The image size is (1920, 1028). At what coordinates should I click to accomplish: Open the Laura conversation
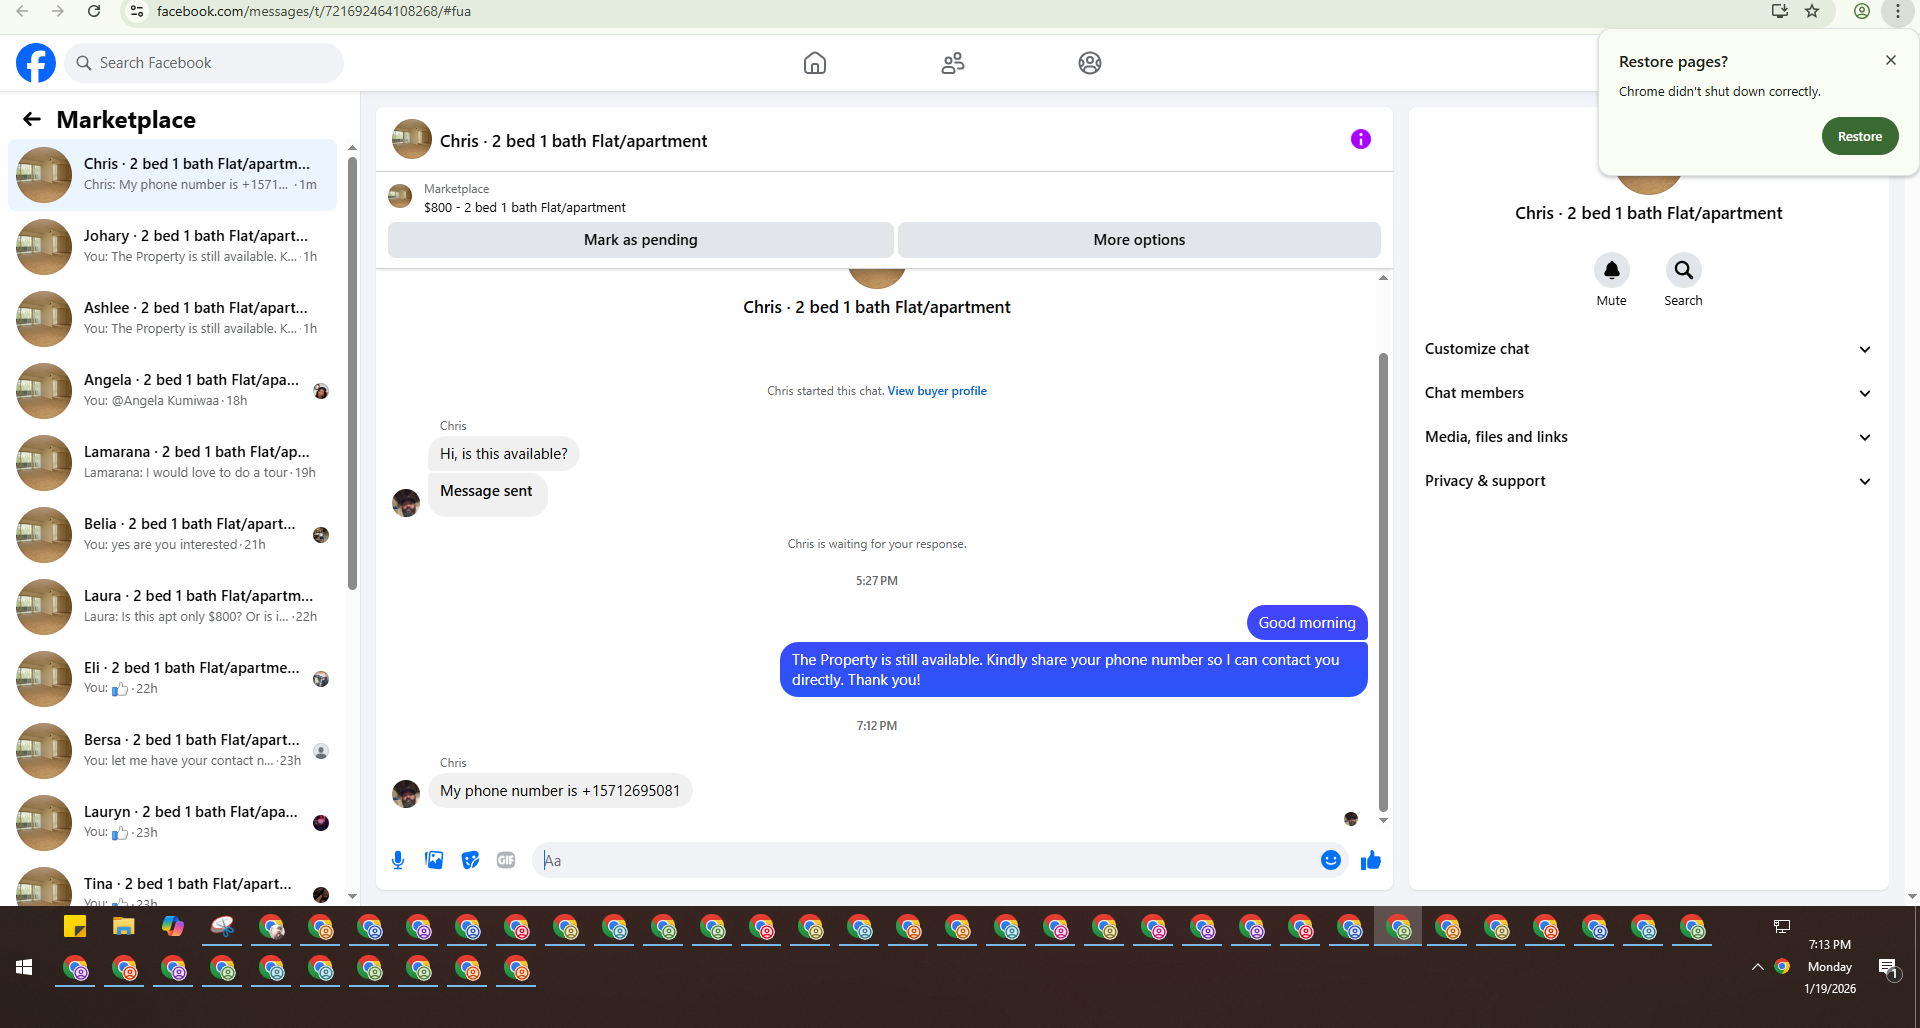pyautogui.click(x=173, y=607)
